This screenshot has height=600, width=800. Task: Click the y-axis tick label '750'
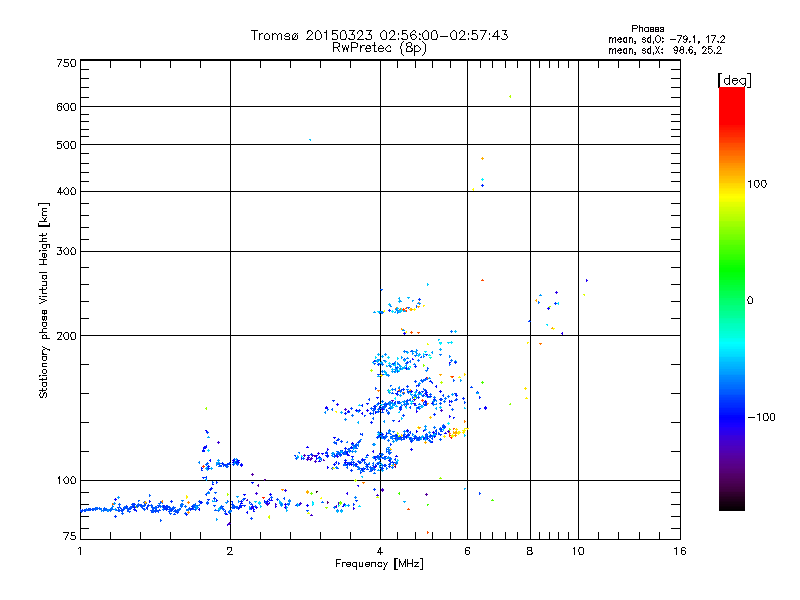[66, 63]
